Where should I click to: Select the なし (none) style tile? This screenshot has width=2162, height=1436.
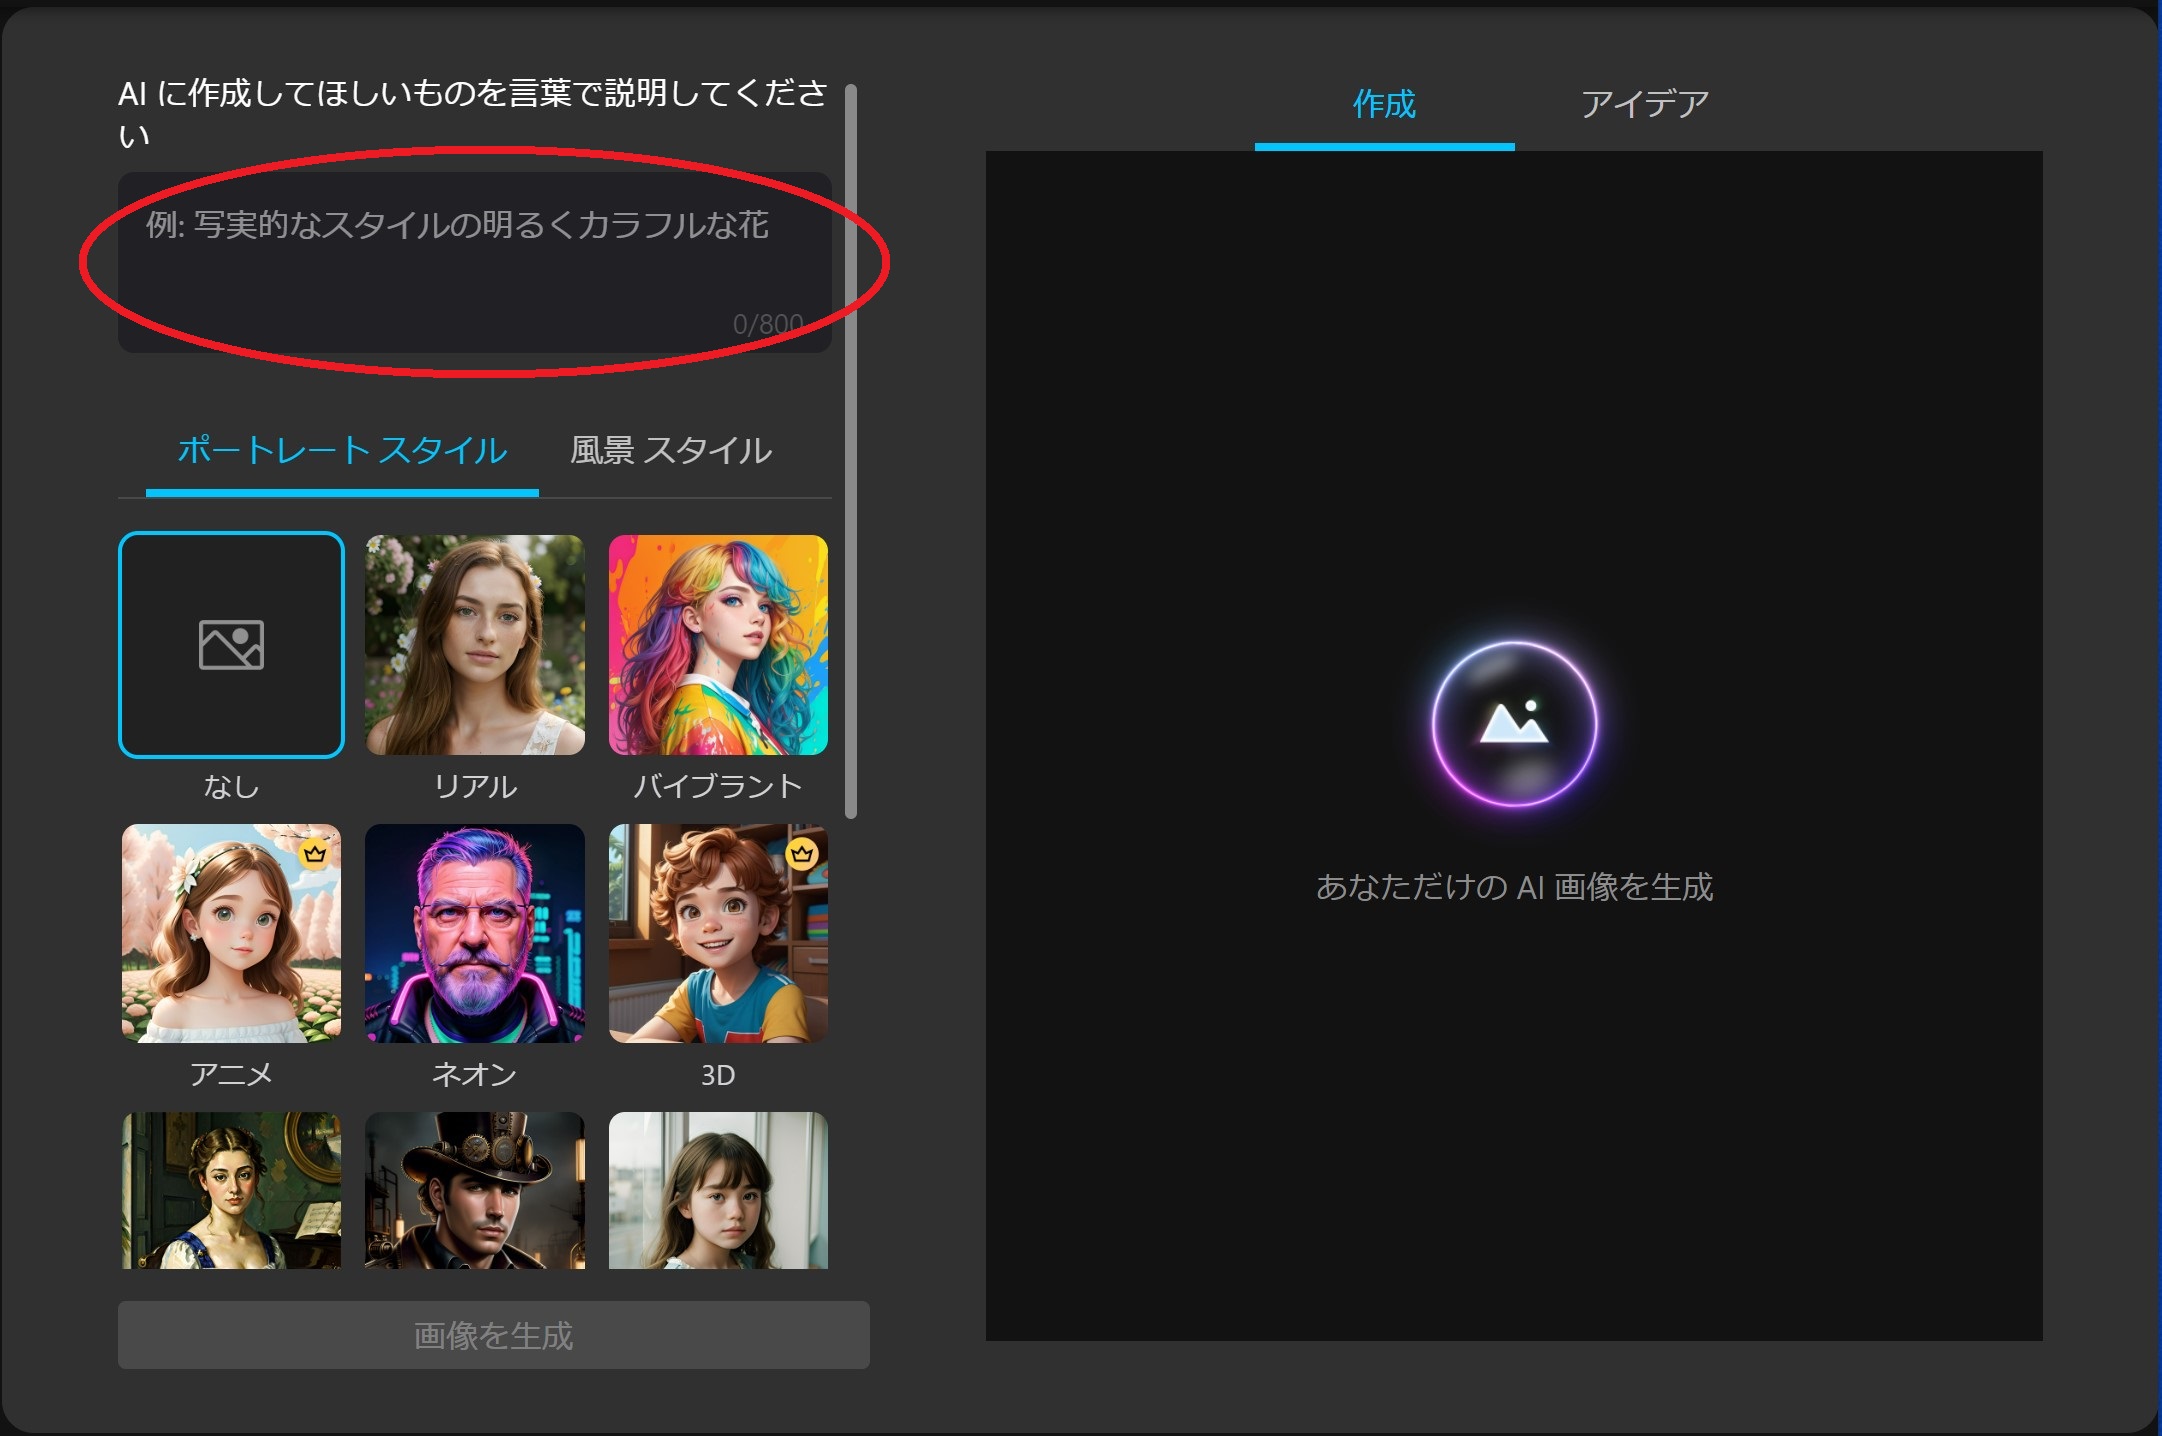coord(231,645)
